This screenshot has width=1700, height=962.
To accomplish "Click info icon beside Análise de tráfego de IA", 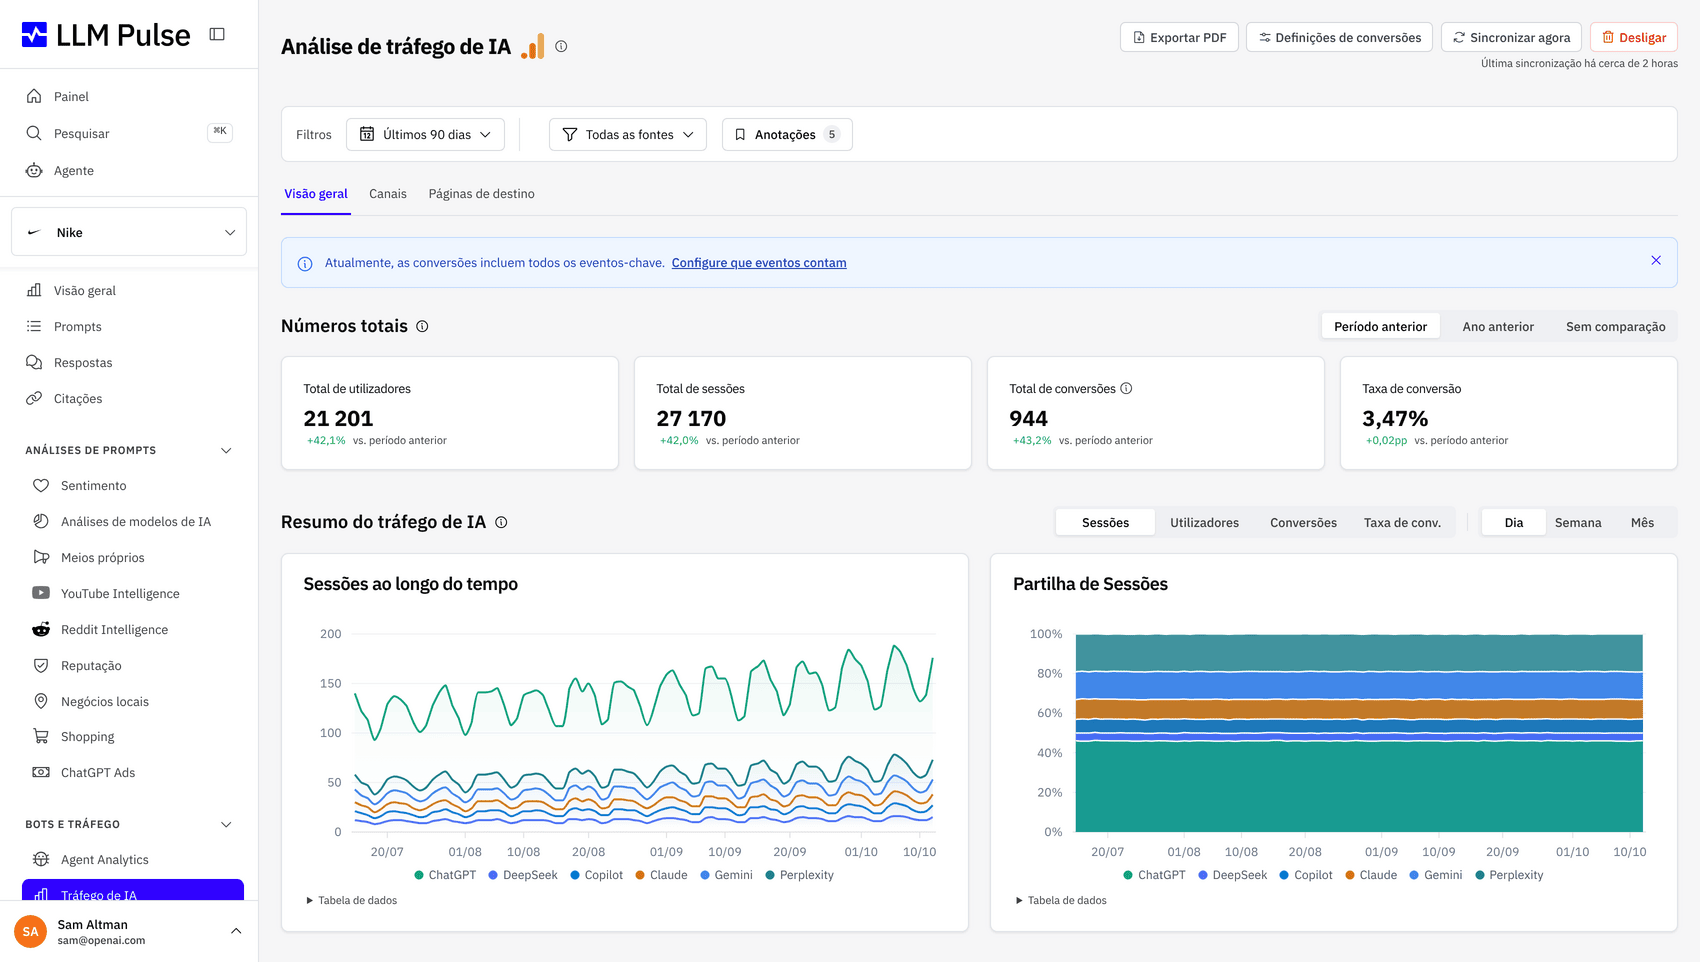I will pyautogui.click(x=561, y=46).
